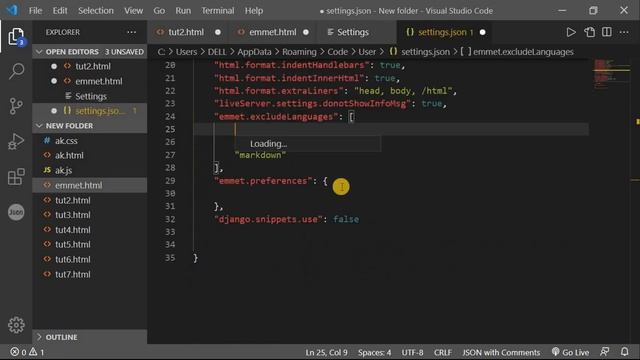Change indentation via Spaces: 4
The image size is (640, 360).
[x=374, y=352]
